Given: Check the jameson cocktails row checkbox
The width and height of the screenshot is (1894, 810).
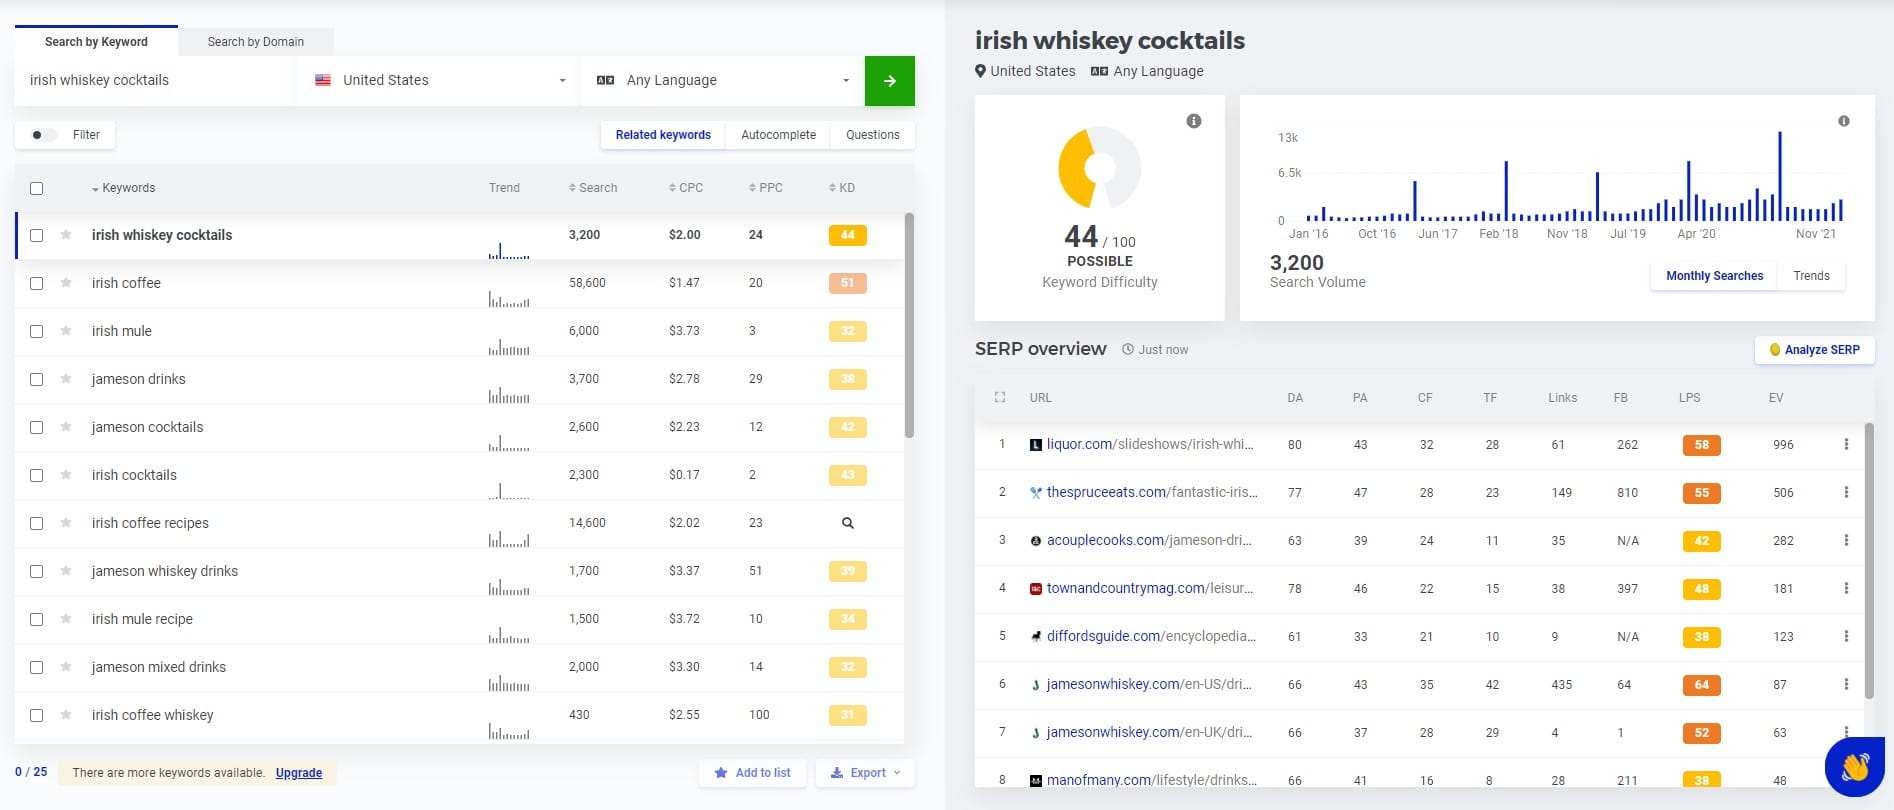Looking at the screenshot, I should pyautogui.click(x=37, y=427).
